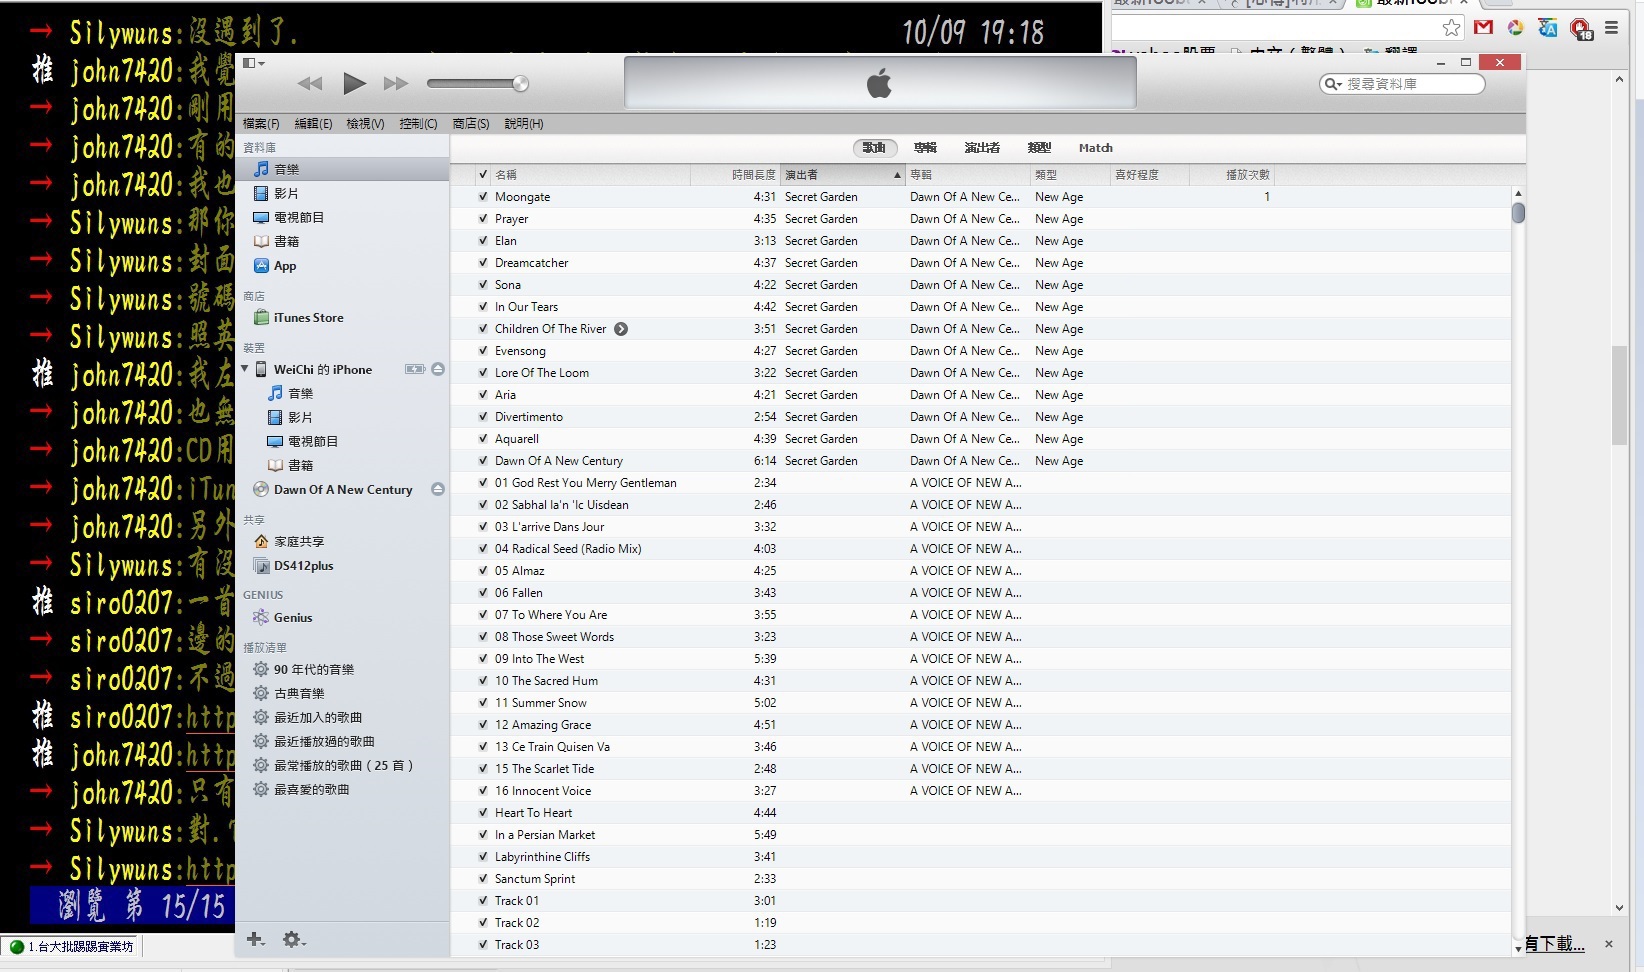Play the current track in iTunes
This screenshot has width=1644, height=972.
click(x=354, y=84)
